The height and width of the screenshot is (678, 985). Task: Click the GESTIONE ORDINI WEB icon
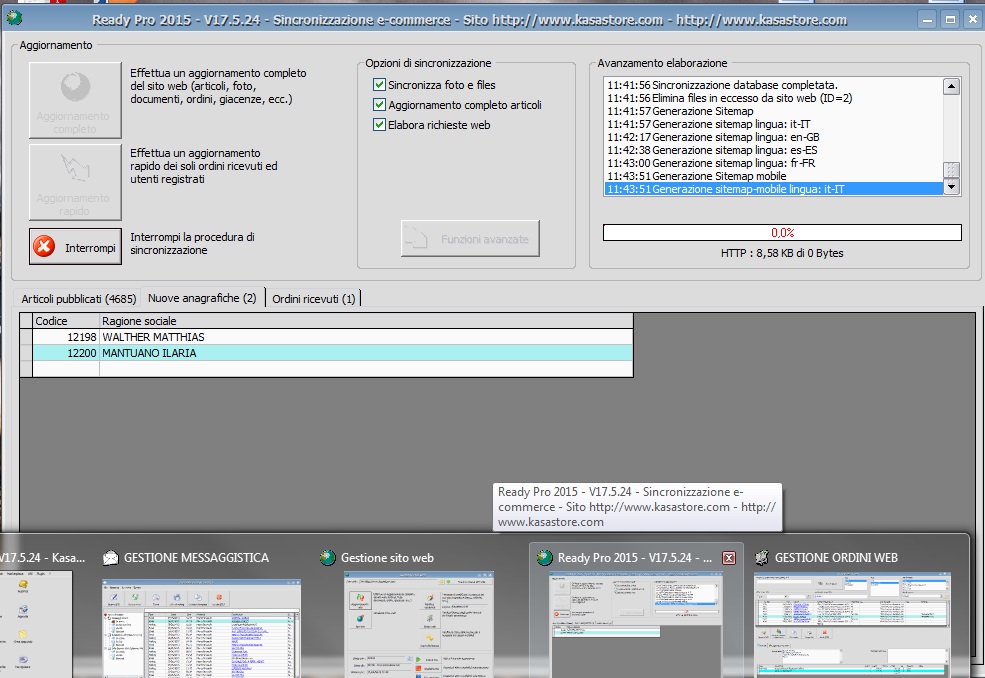pyautogui.click(x=762, y=557)
